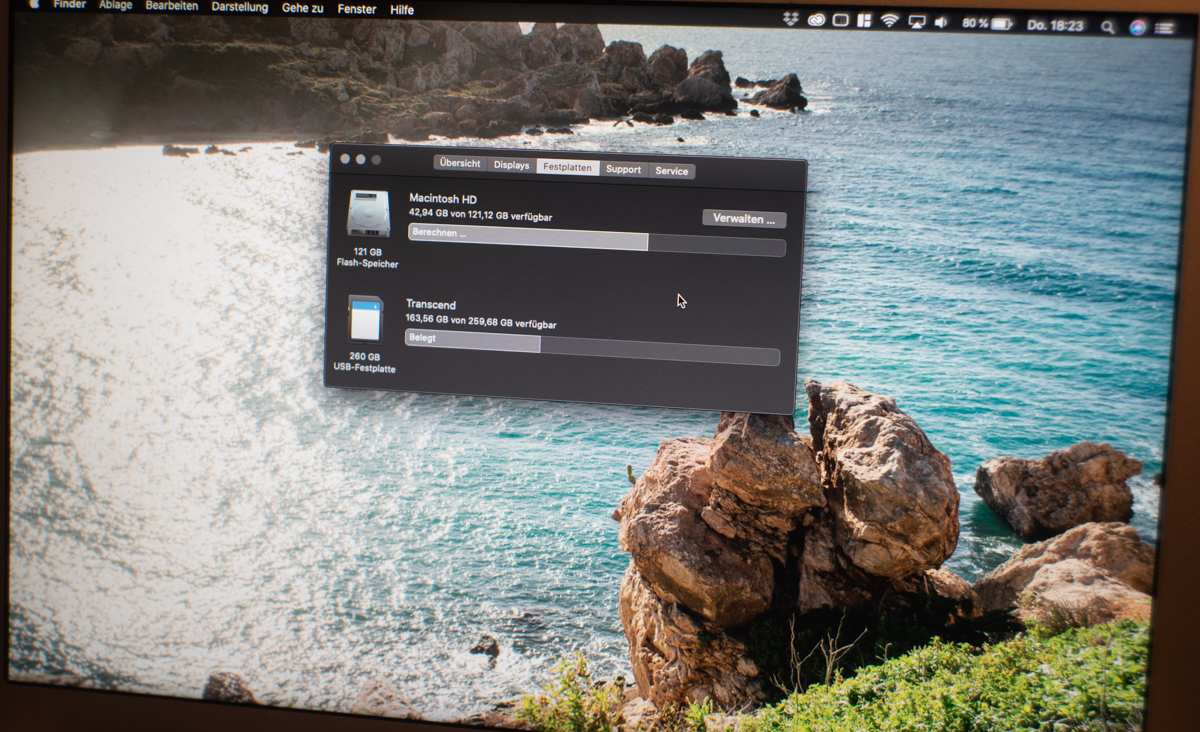Click the Macintosh HD drive icon

click(x=368, y=213)
